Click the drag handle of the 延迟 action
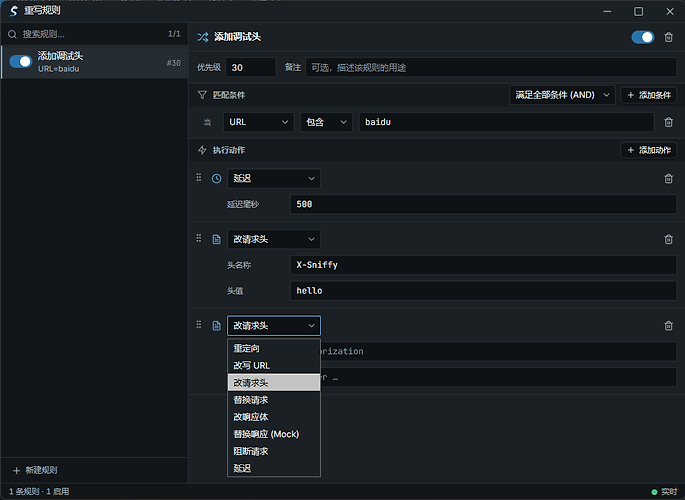 coord(199,177)
